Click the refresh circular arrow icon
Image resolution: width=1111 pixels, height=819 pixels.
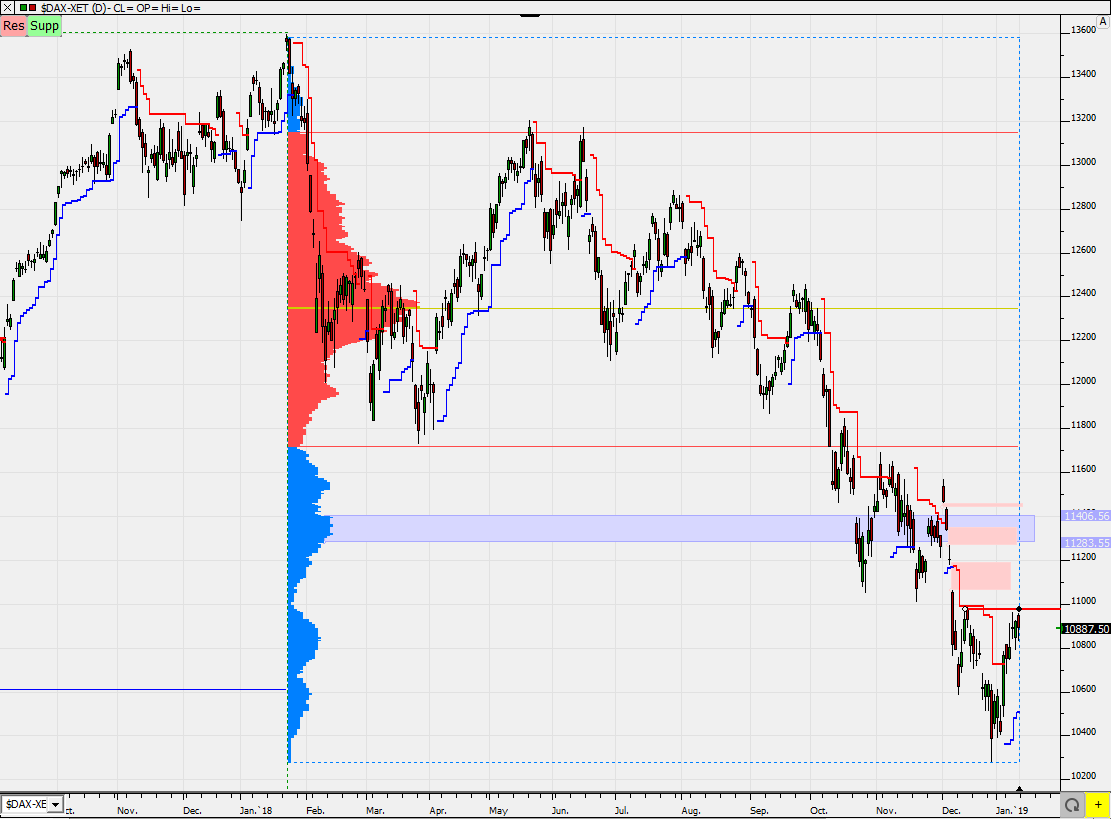[1072, 804]
